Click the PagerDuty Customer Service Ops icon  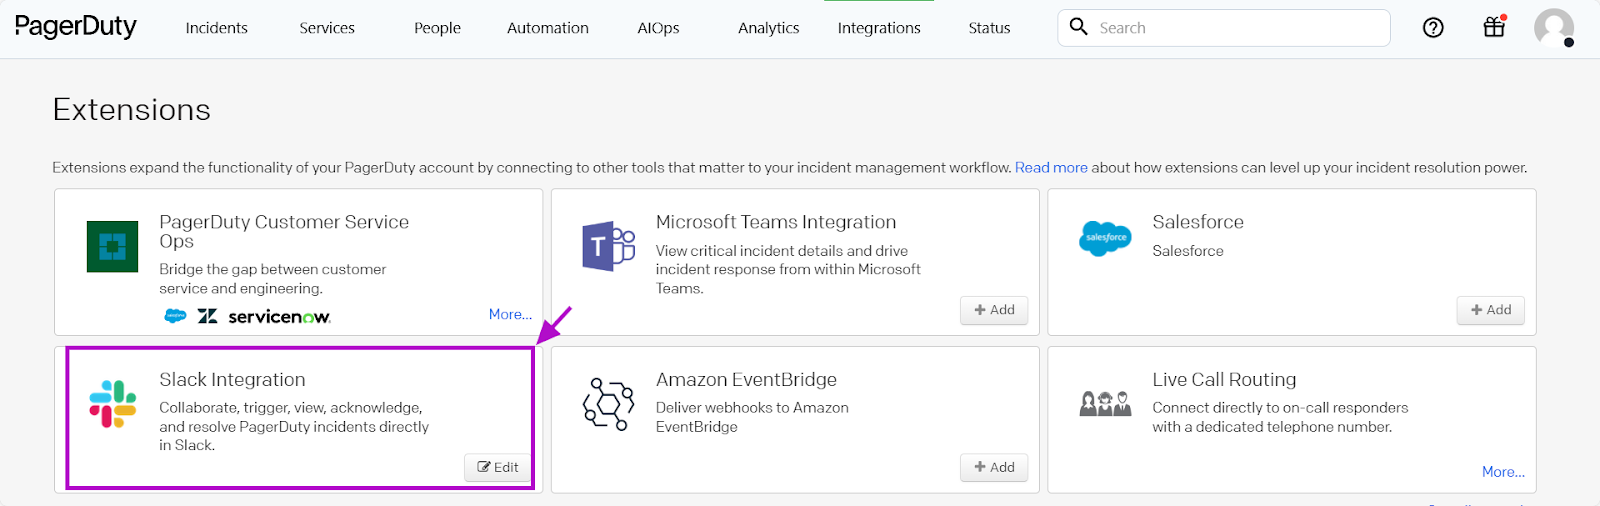pyautogui.click(x=112, y=246)
